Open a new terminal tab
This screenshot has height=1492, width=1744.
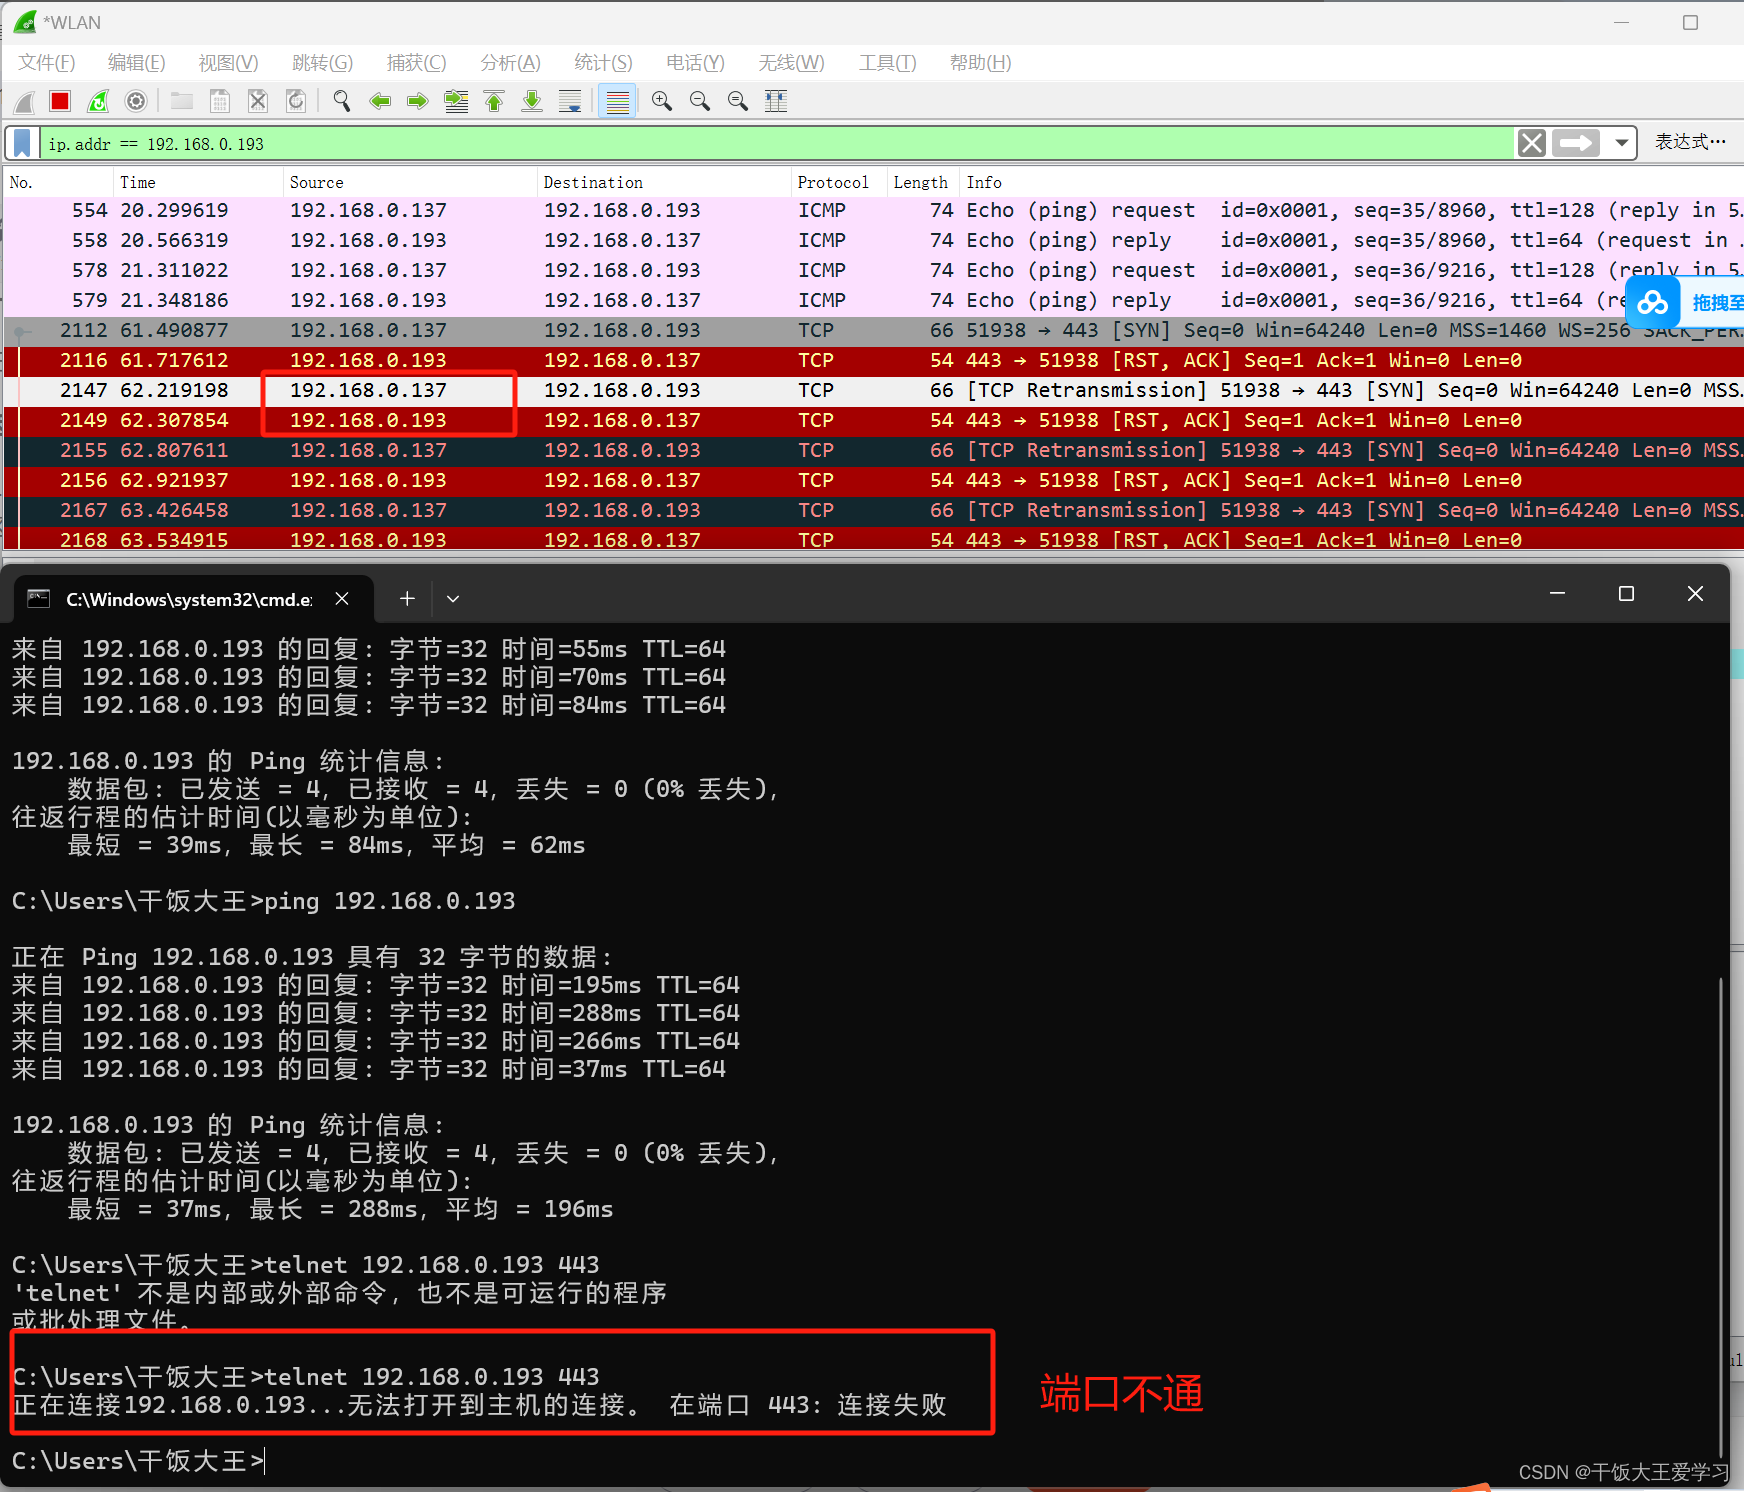407,598
